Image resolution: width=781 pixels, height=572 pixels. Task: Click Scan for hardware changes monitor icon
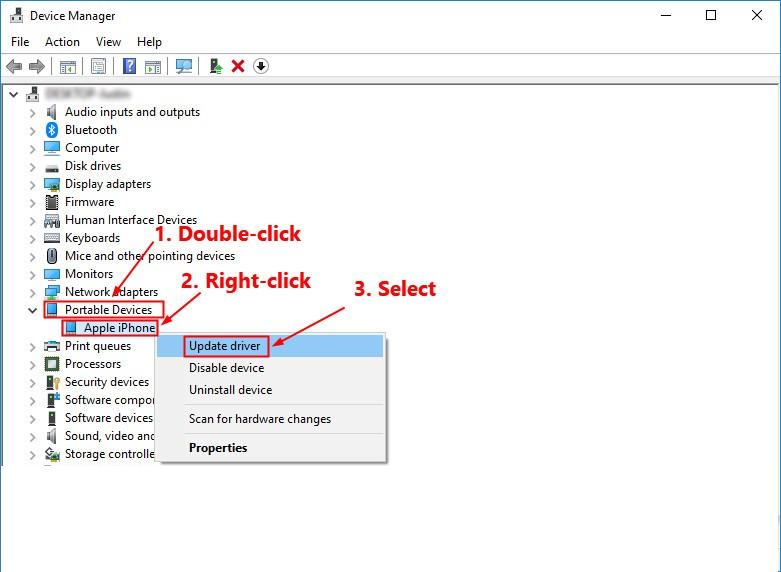[183, 66]
